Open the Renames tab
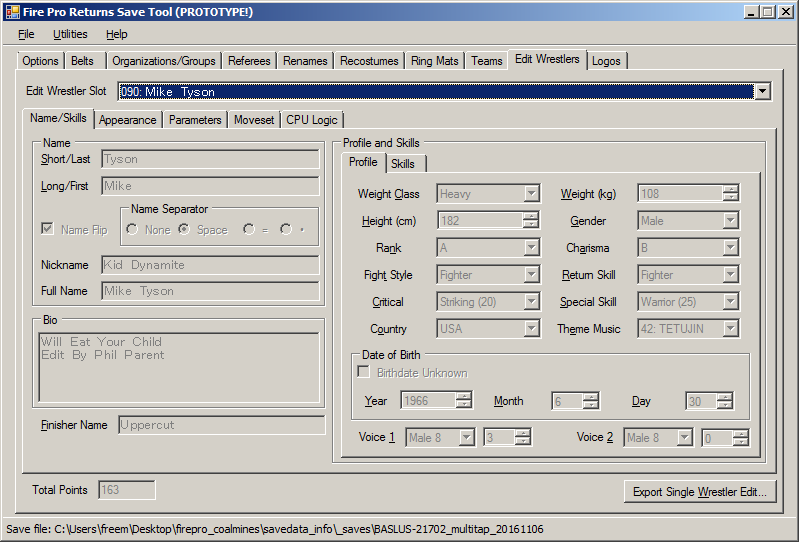This screenshot has width=799, height=542. (x=305, y=61)
